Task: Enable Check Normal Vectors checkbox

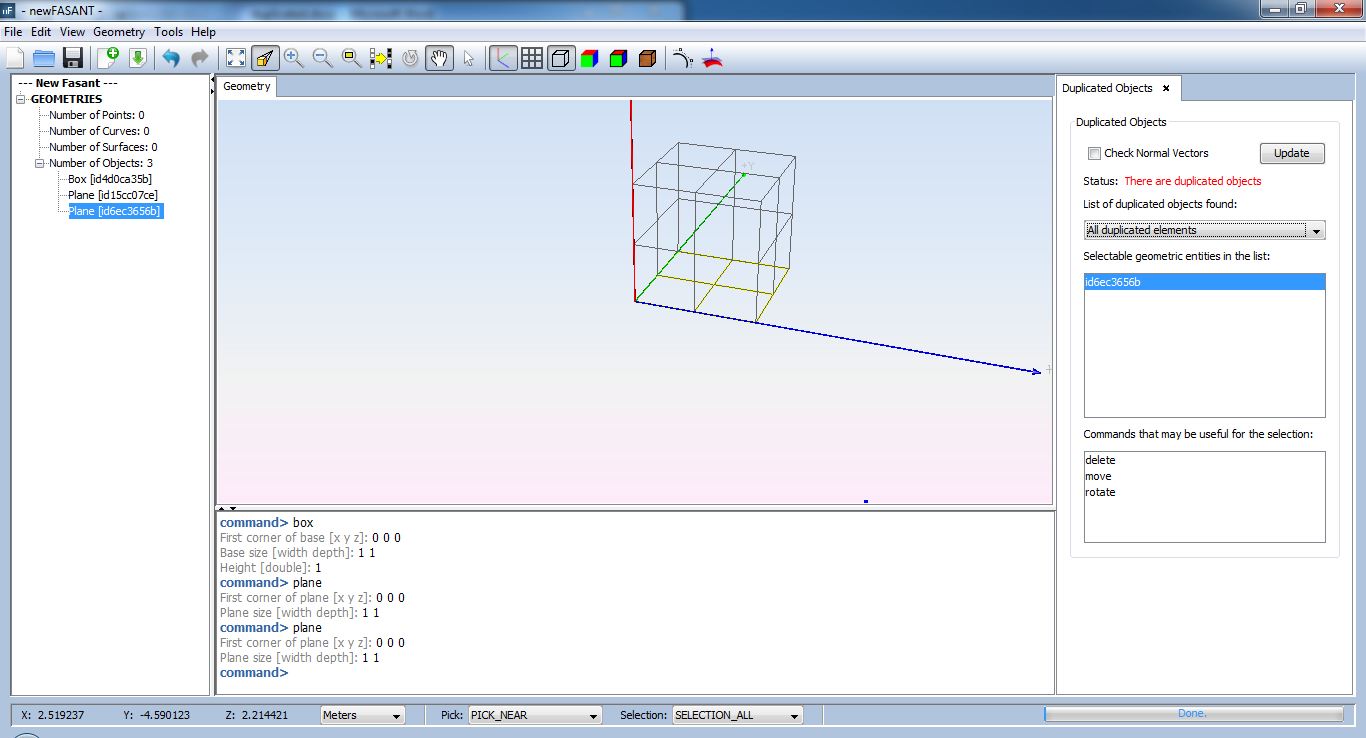Action: [x=1094, y=154]
